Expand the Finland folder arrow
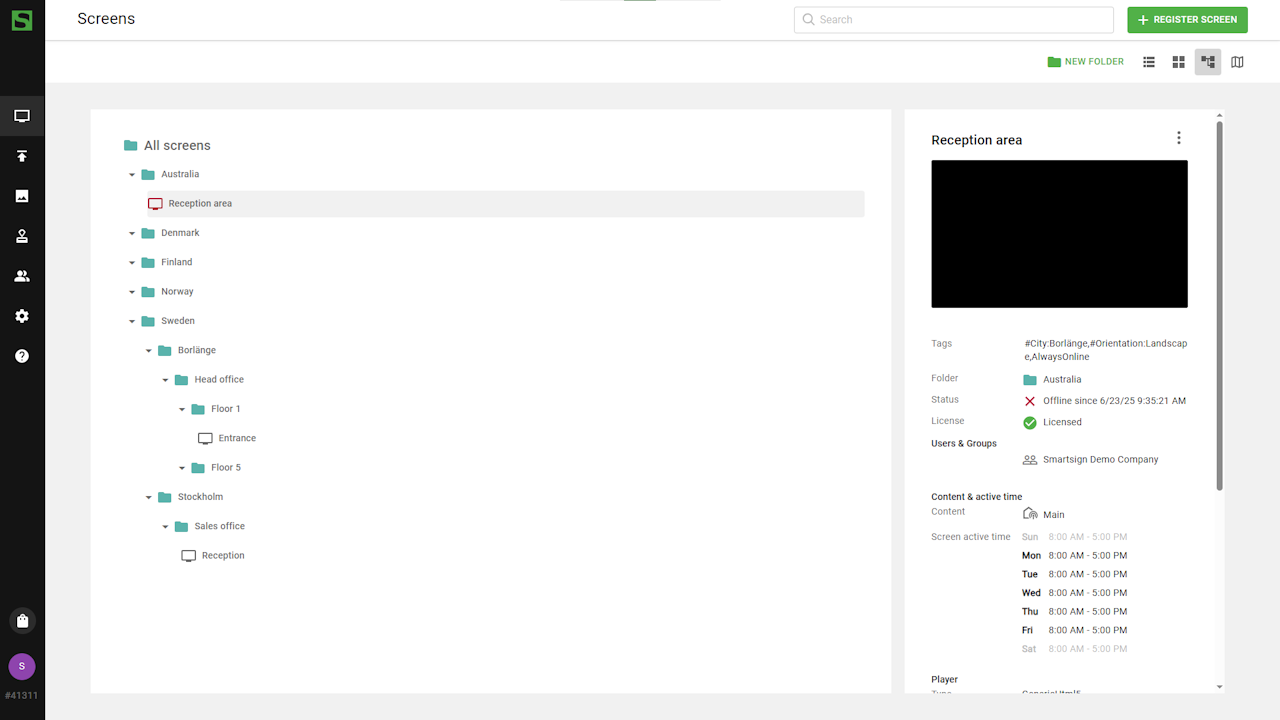Screen dimensions: 1280x720 (x=132, y=263)
